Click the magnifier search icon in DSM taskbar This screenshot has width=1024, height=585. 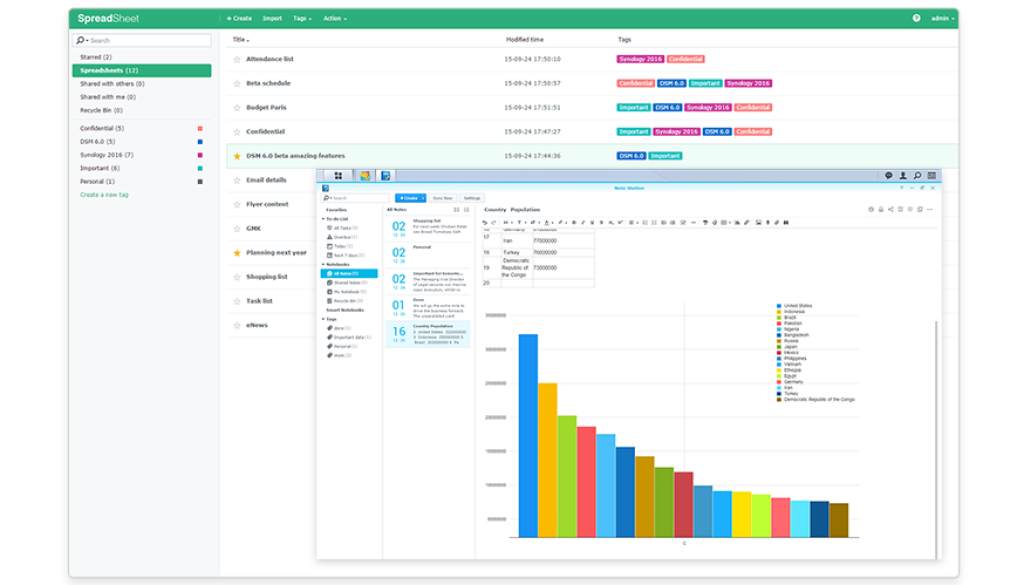coord(918,176)
